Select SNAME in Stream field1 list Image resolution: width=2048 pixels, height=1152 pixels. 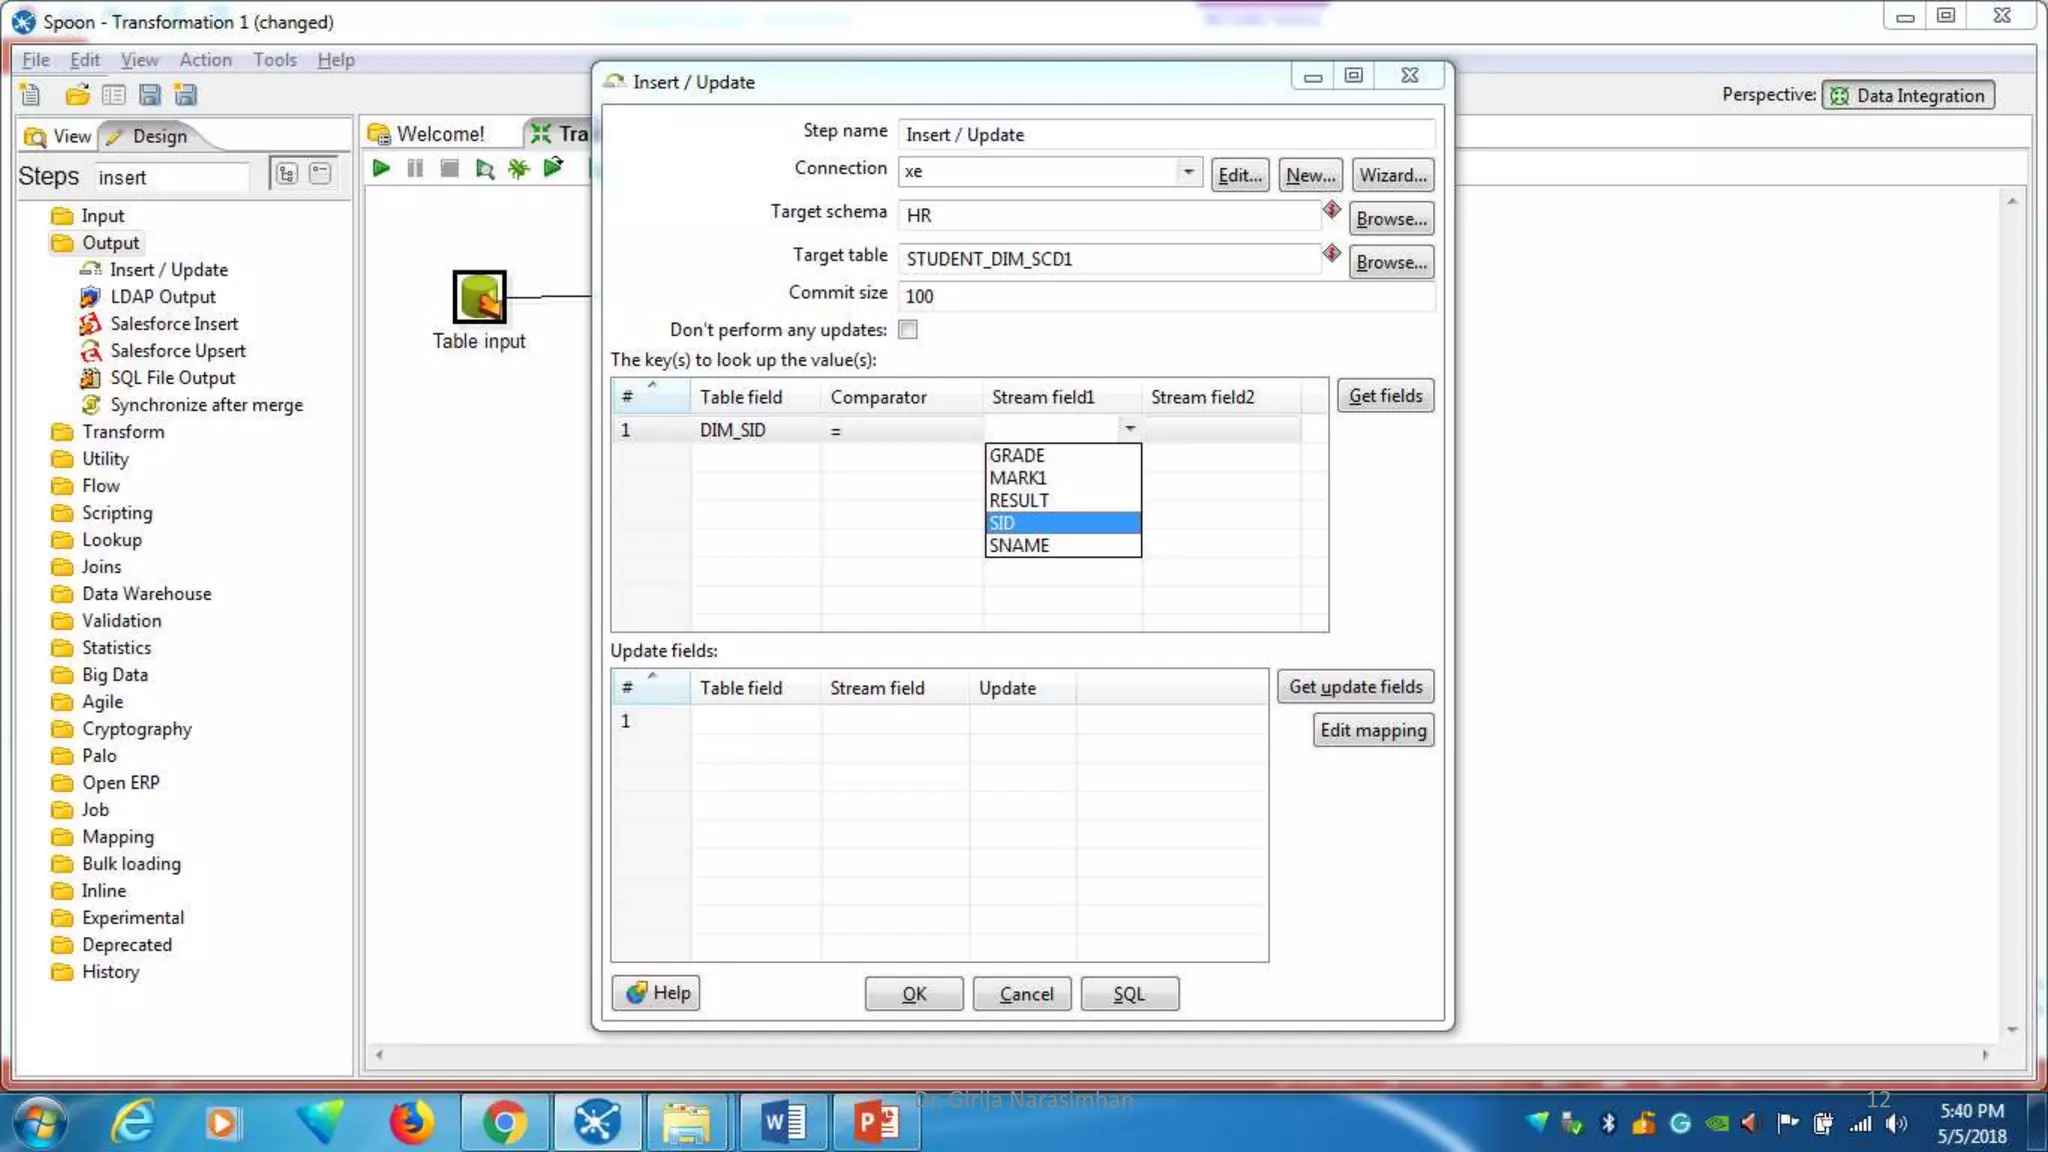pyautogui.click(x=1019, y=546)
